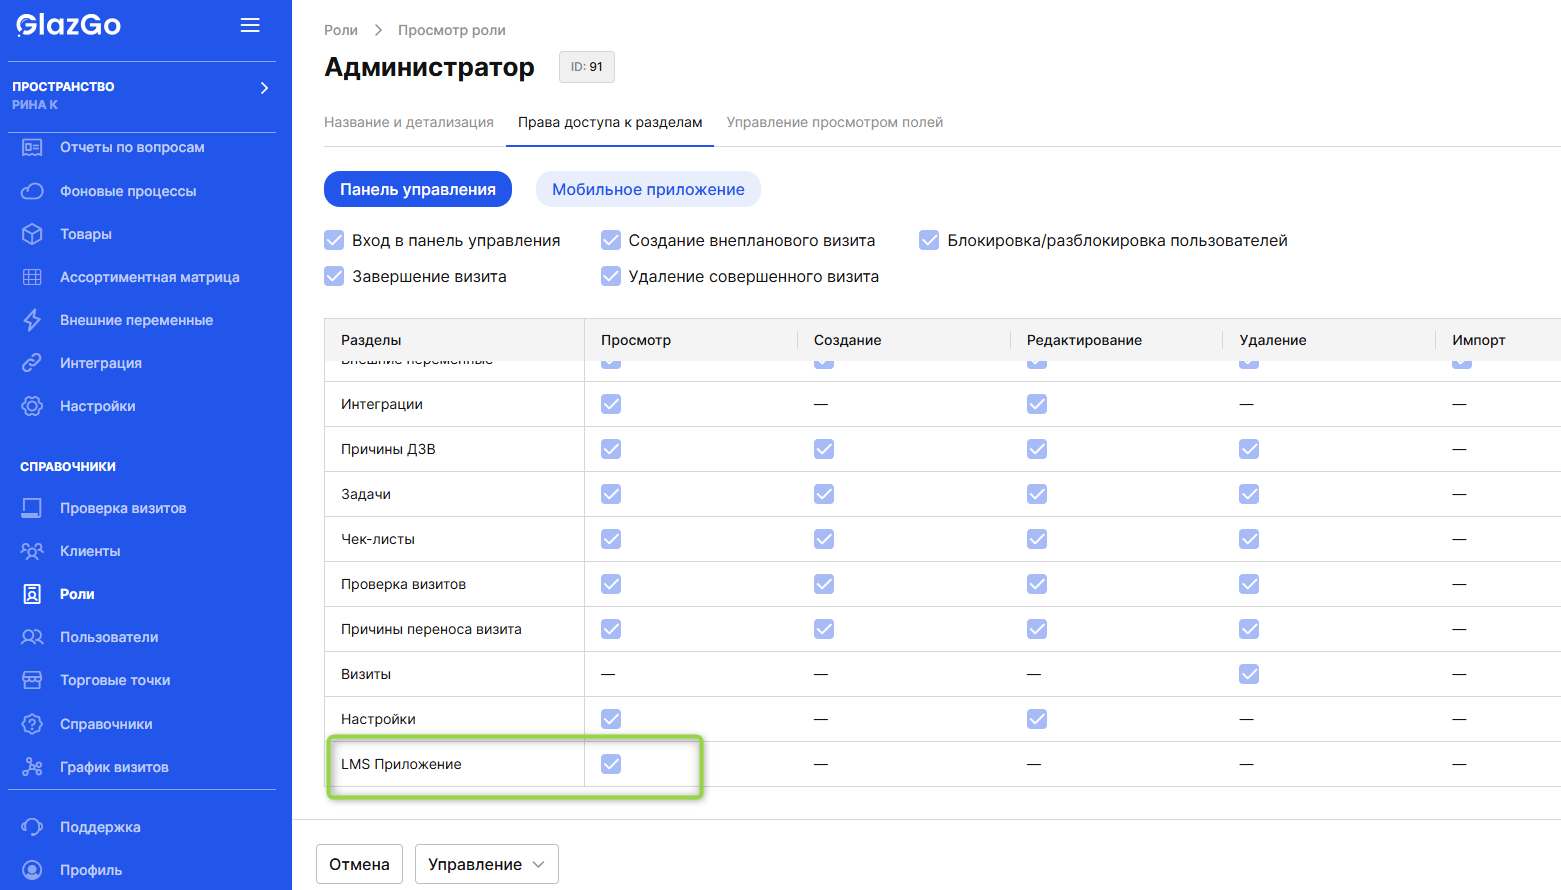Open Профиль sidebar link
Screen dimensions: 1561x890
click(x=91, y=870)
